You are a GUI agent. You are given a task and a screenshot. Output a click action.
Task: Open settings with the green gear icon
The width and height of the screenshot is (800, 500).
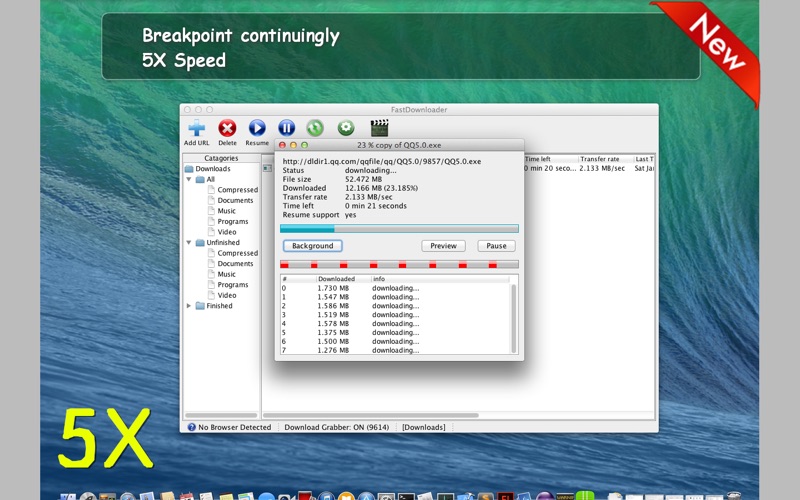[346, 128]
